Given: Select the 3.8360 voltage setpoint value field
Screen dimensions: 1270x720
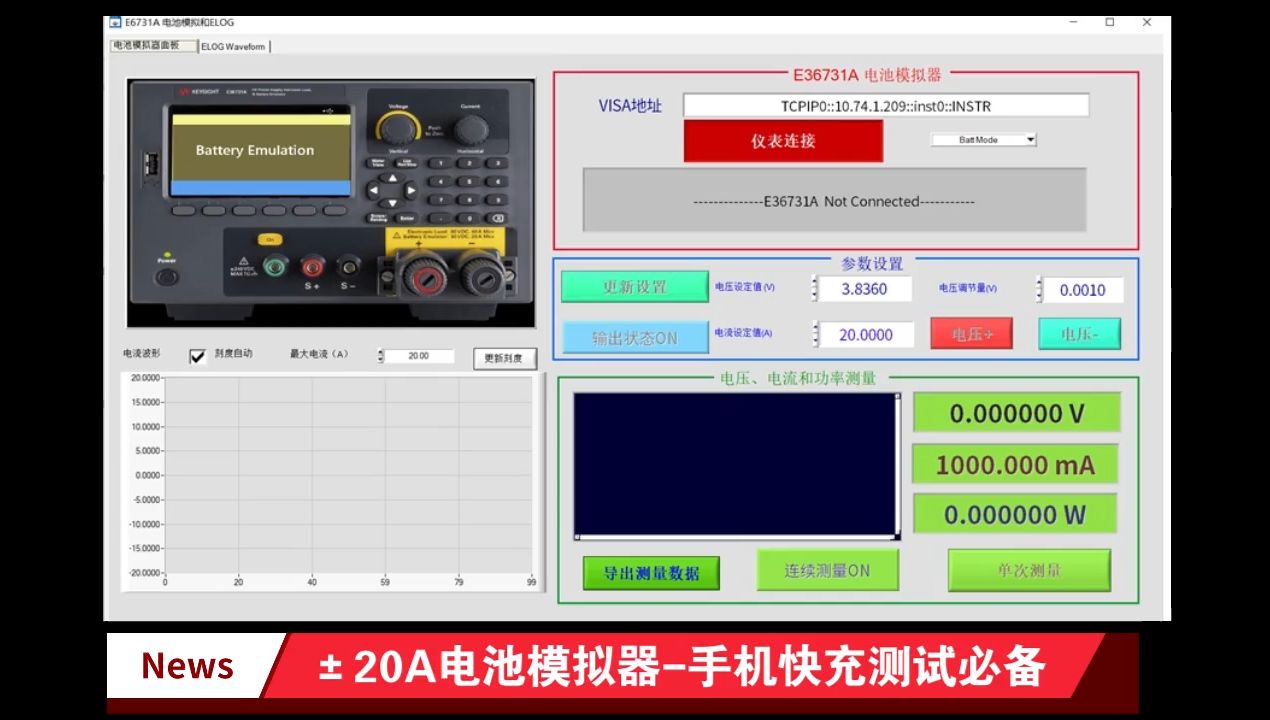Looking at the screenshot, I should pyautogui.click(x=864, y=287).
